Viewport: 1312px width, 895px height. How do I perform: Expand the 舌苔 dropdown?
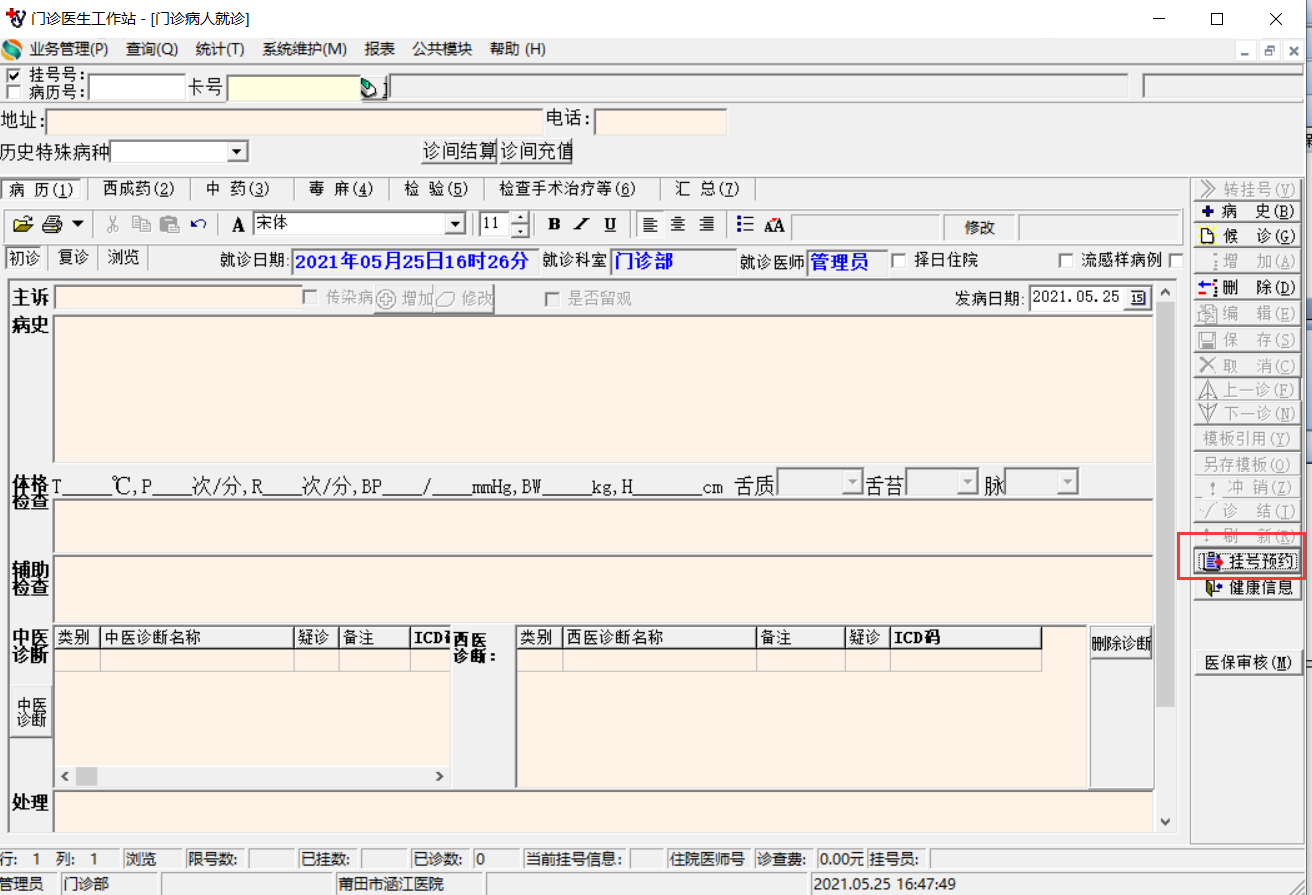[x=967, y=483]
